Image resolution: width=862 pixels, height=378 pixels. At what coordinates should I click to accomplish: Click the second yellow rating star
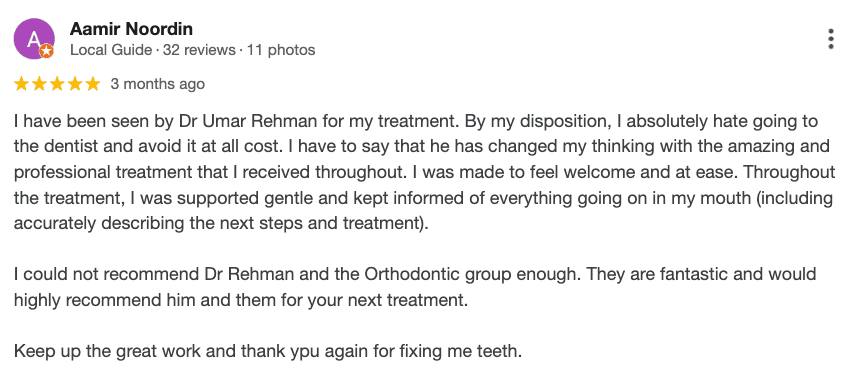pyautogui.click(x=40, y=84)
